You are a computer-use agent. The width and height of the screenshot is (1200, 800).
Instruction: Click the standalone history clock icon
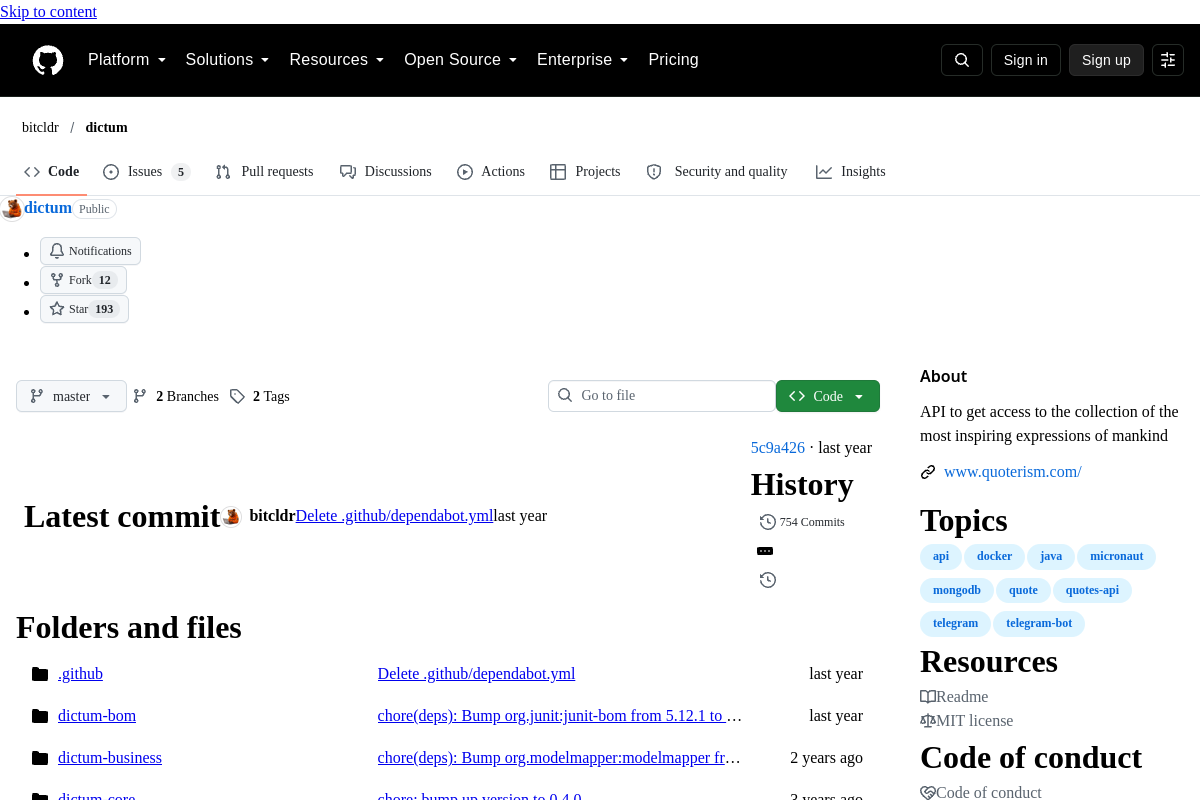[768, 580]
